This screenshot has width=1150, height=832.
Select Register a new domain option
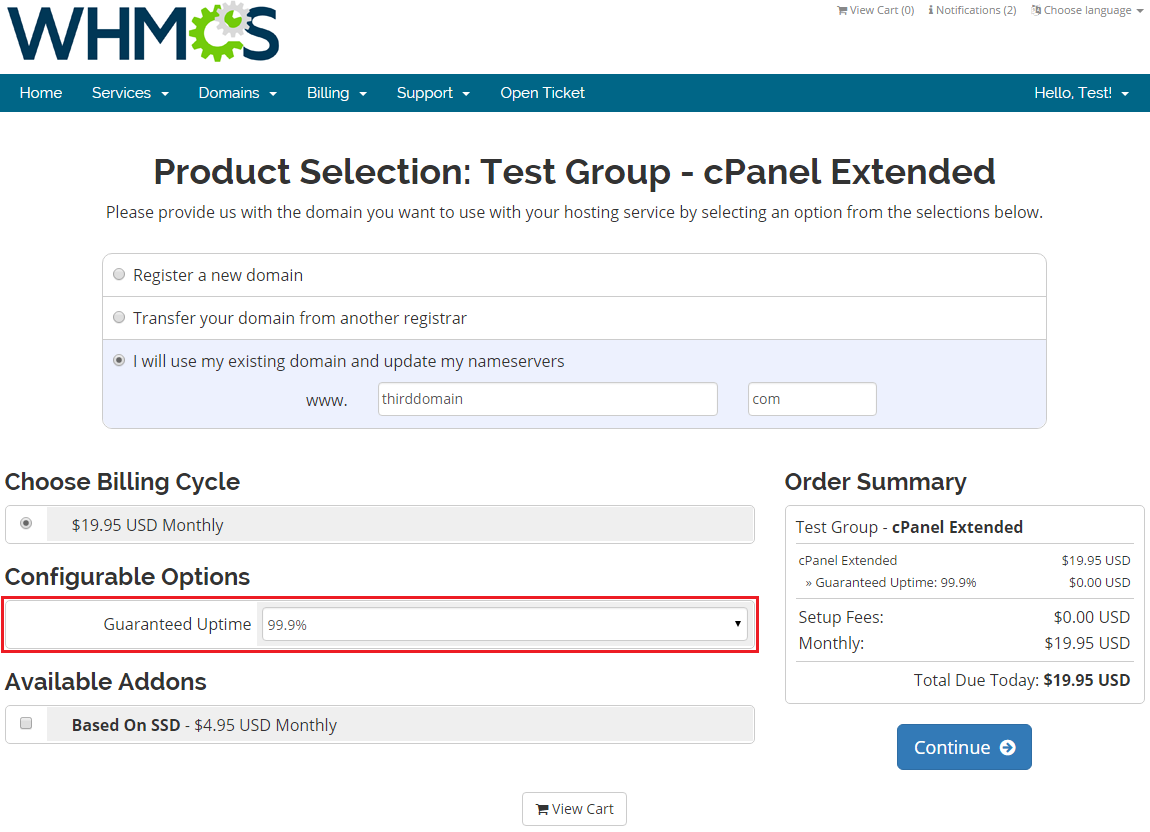tap(119, 274)
